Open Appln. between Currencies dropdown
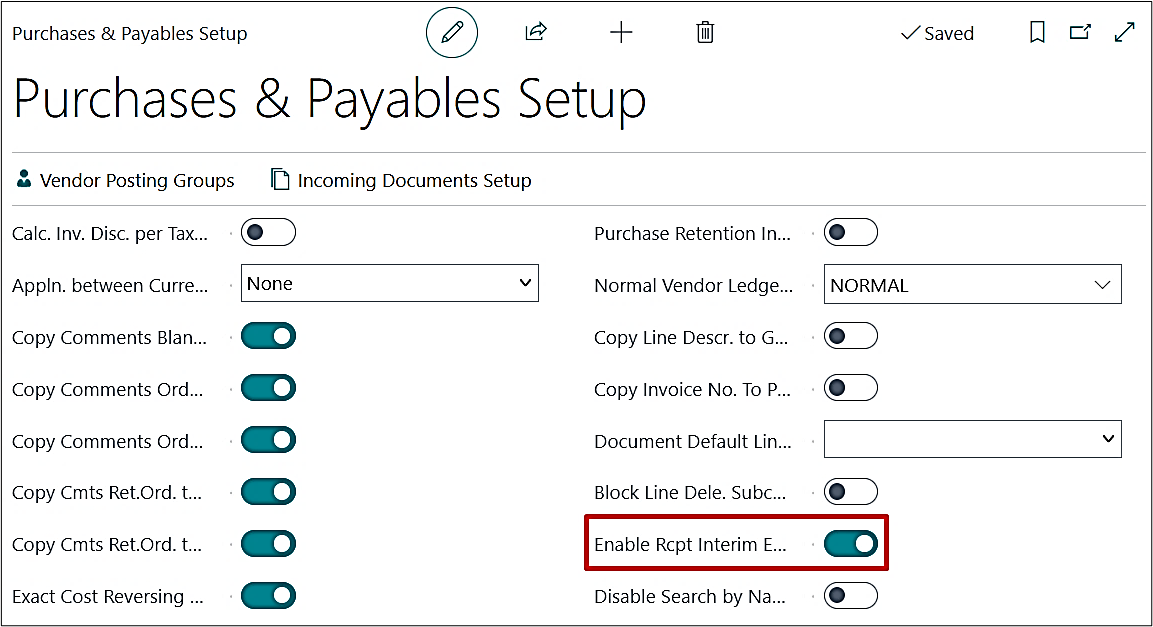Screen dimensions: 1153x627 click(390, 284)
